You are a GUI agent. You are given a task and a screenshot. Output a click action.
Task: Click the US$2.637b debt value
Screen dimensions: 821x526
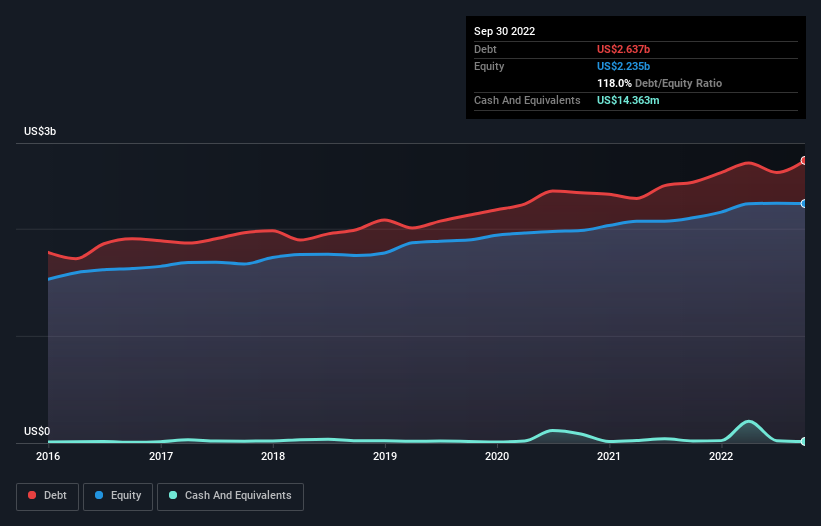tap(623, 49)
